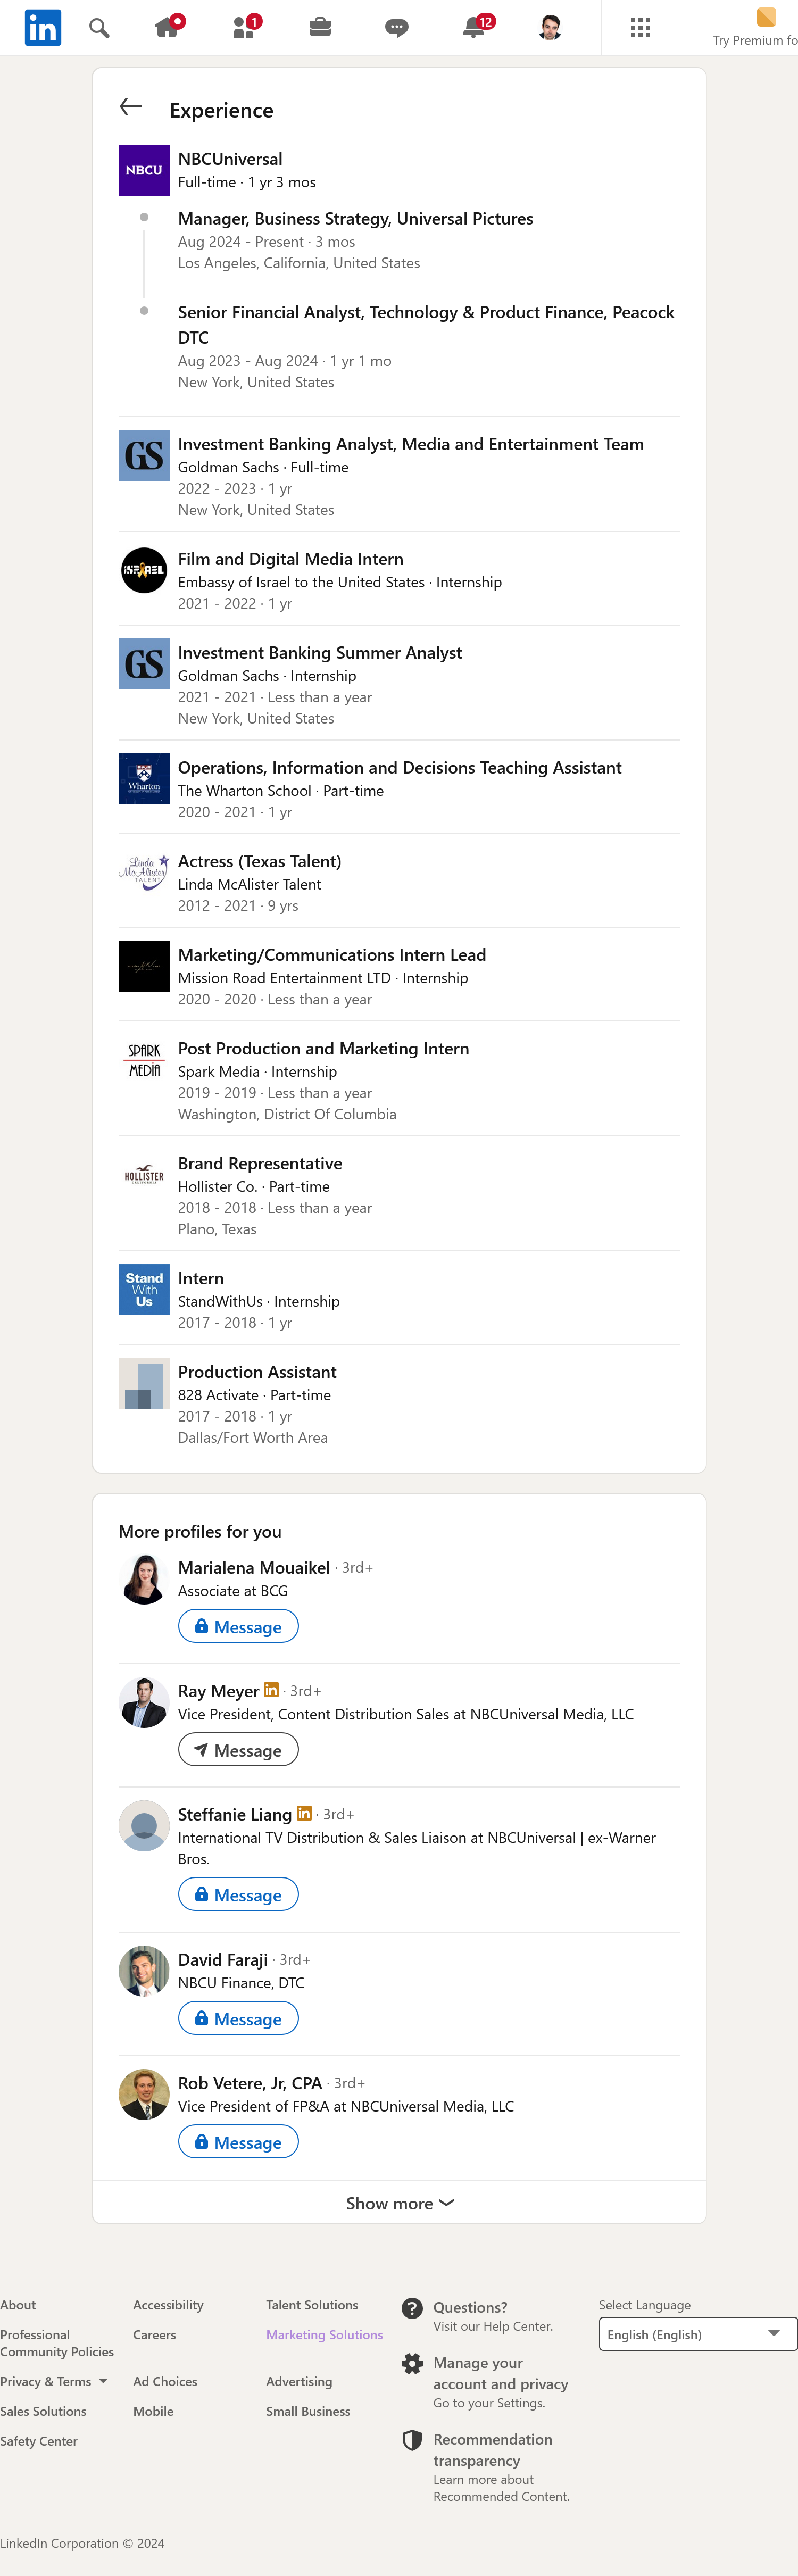Open Rob Vetere's profile photo

144,2094
